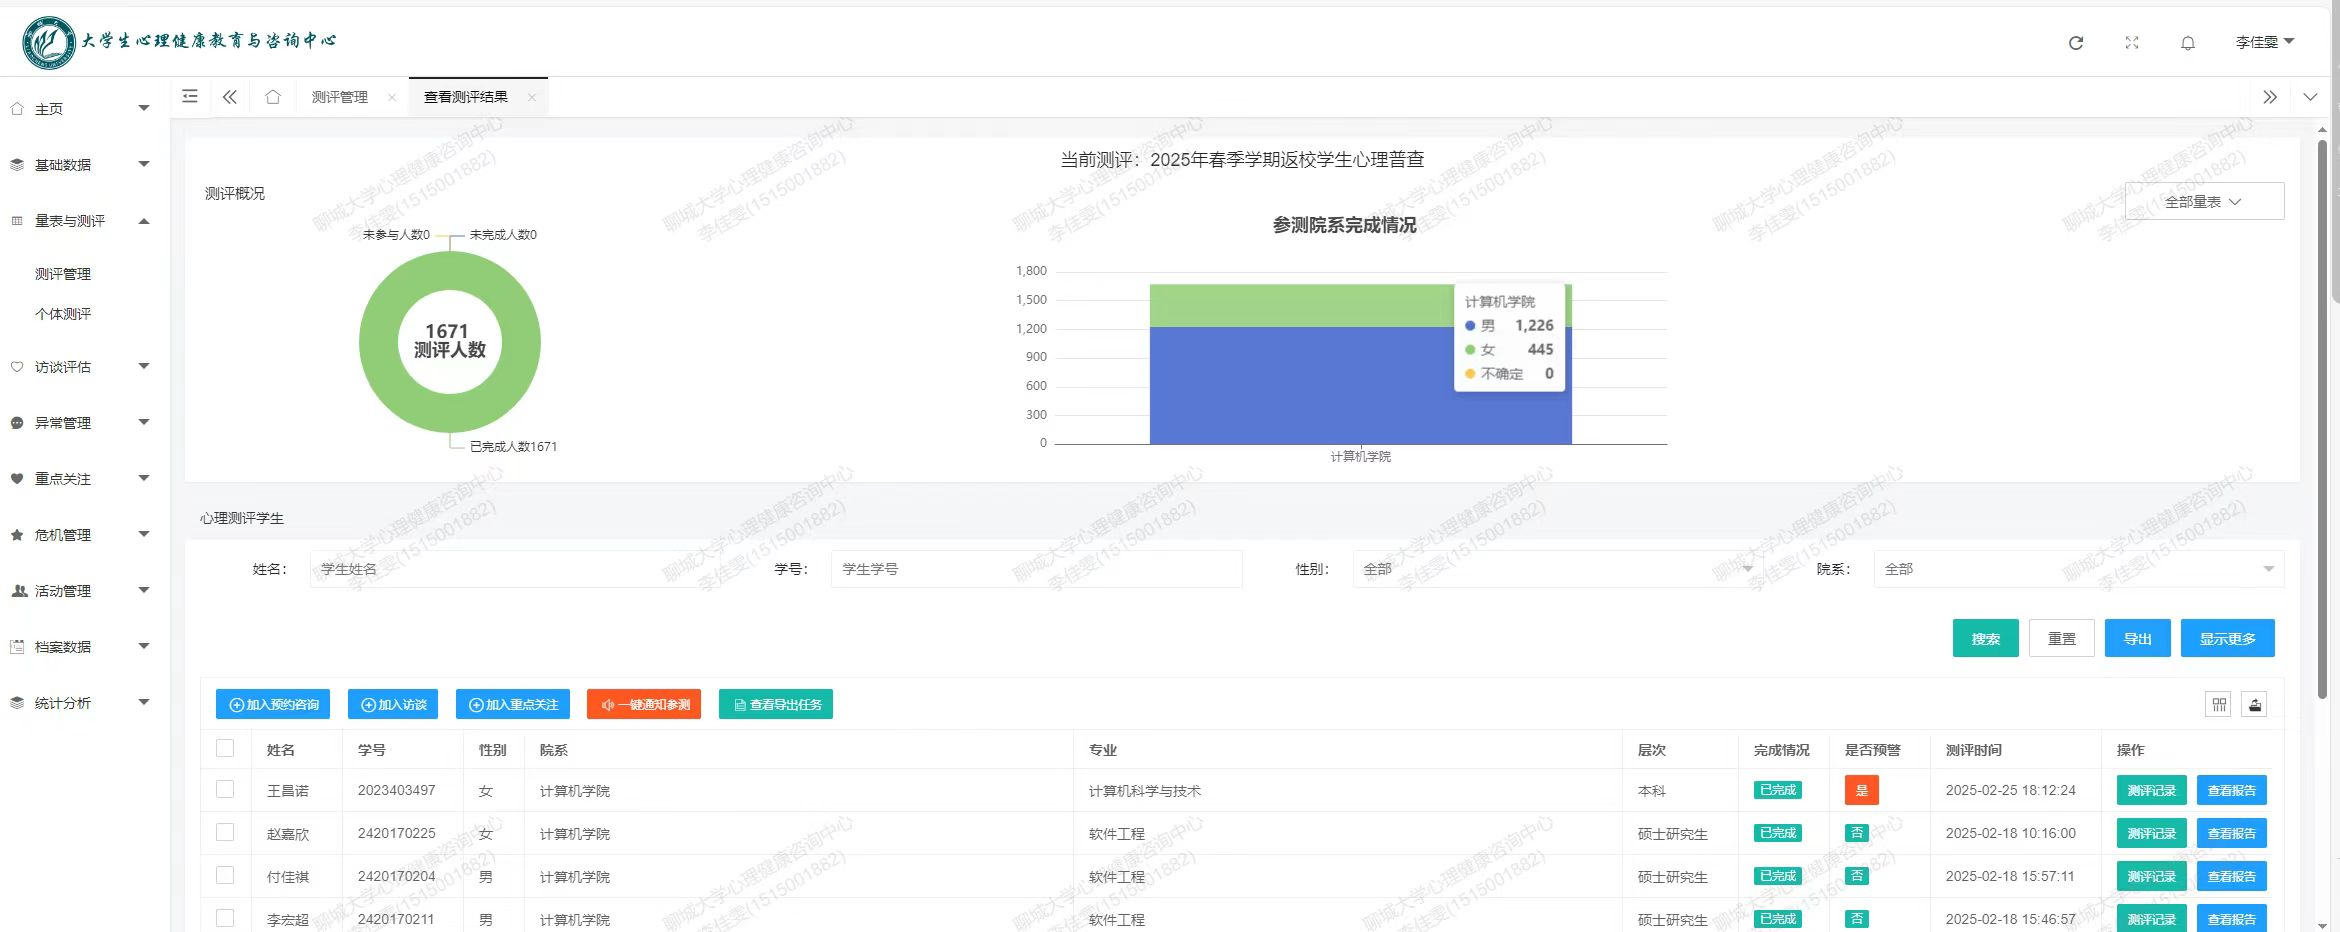Switch to the 测评管理 tab
Image resolution: width=2340 pixels, height=932 pixels.
(340, 97)
